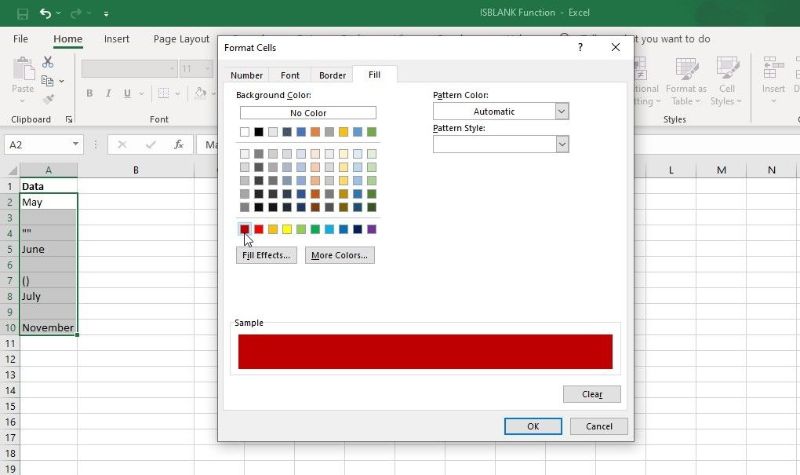This screenshot has height=475, width=800.
Task: Click the Undo arrow in title bar
Action: point(46,14)
